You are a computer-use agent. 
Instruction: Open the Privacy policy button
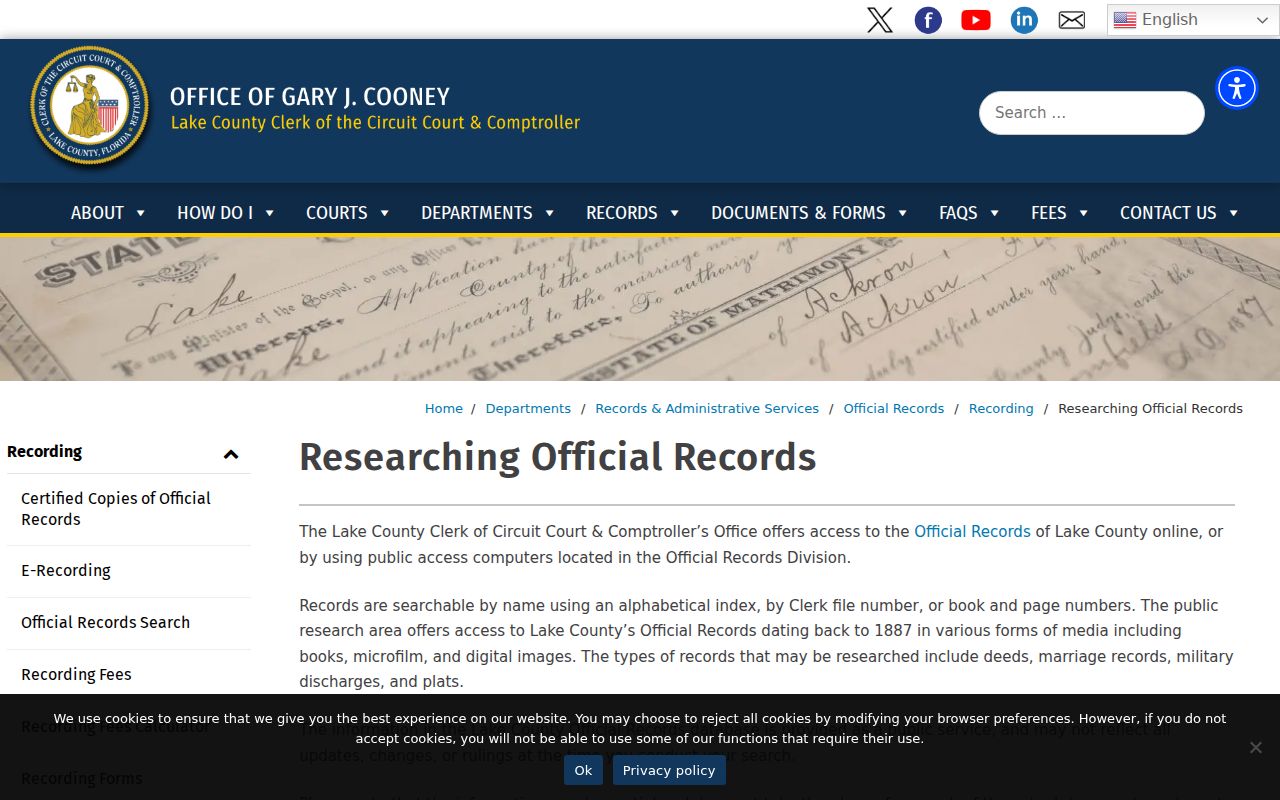pos(669,770)
